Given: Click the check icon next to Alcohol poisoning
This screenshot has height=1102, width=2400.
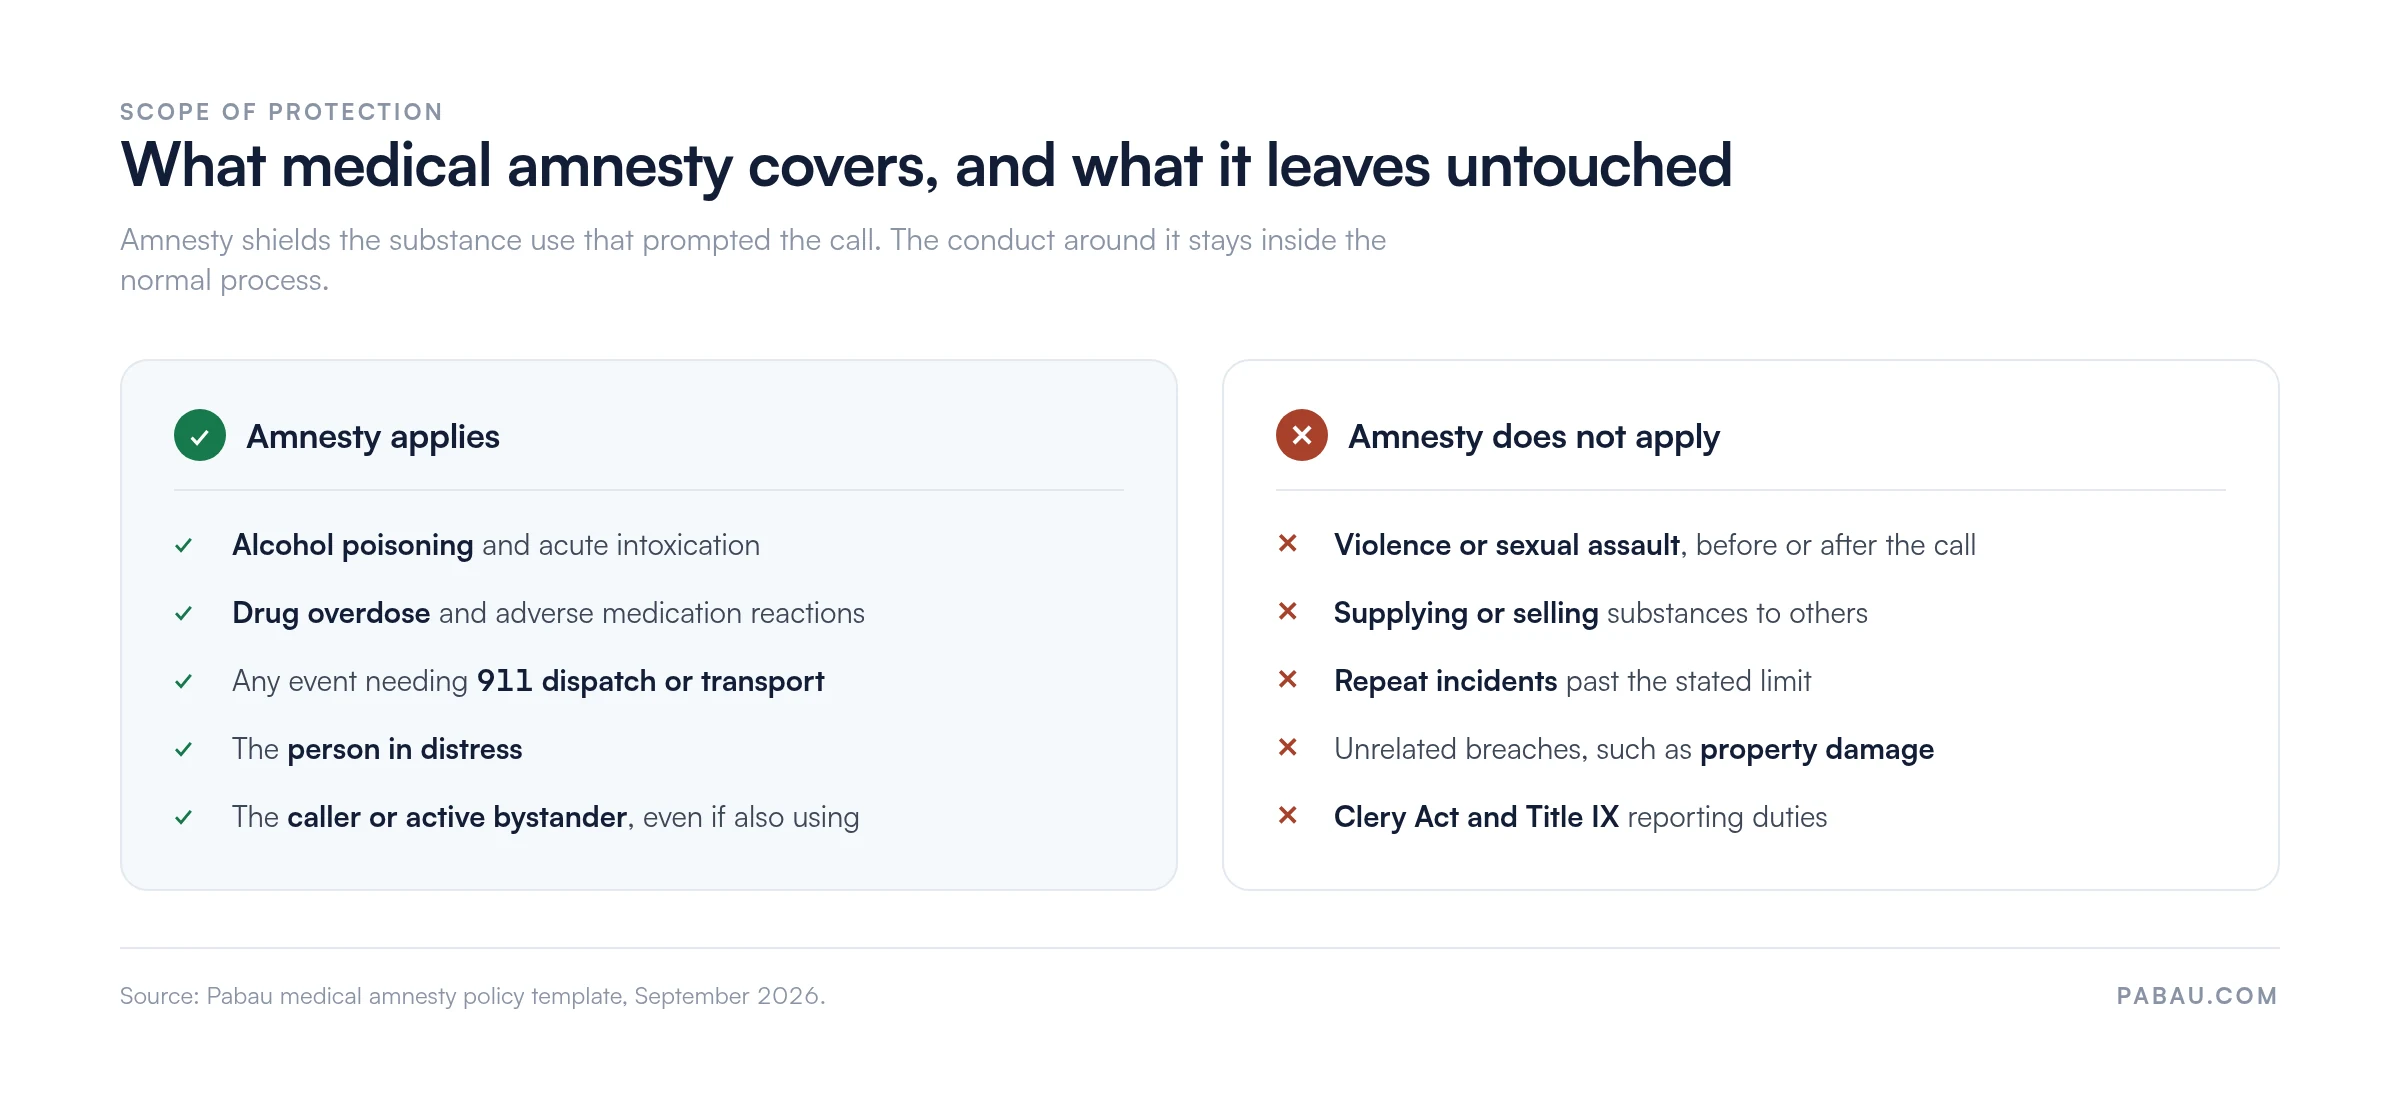Looking at the screenshot, I should coord(184,545).
